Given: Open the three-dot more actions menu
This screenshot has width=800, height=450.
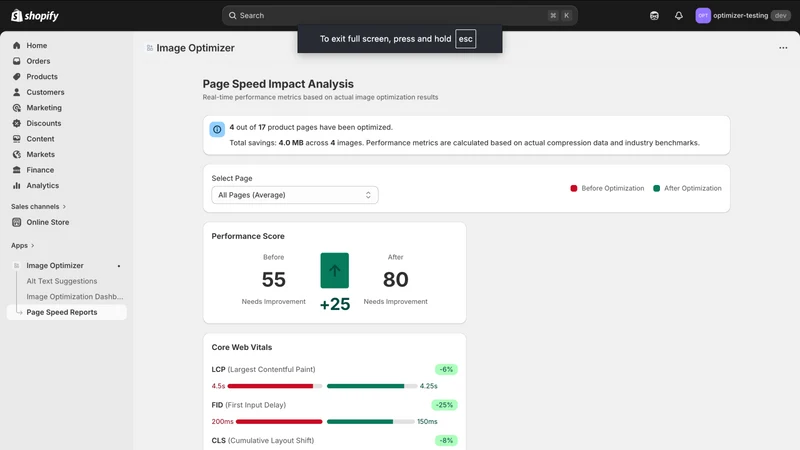Looking at the screenshot, I should click(783, 48).
